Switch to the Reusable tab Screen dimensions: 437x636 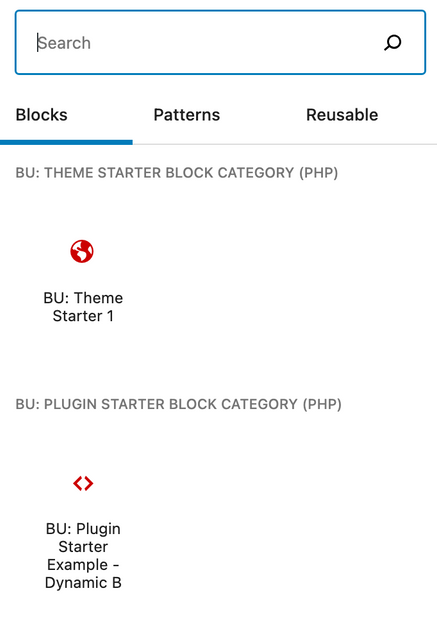point(342,115)
